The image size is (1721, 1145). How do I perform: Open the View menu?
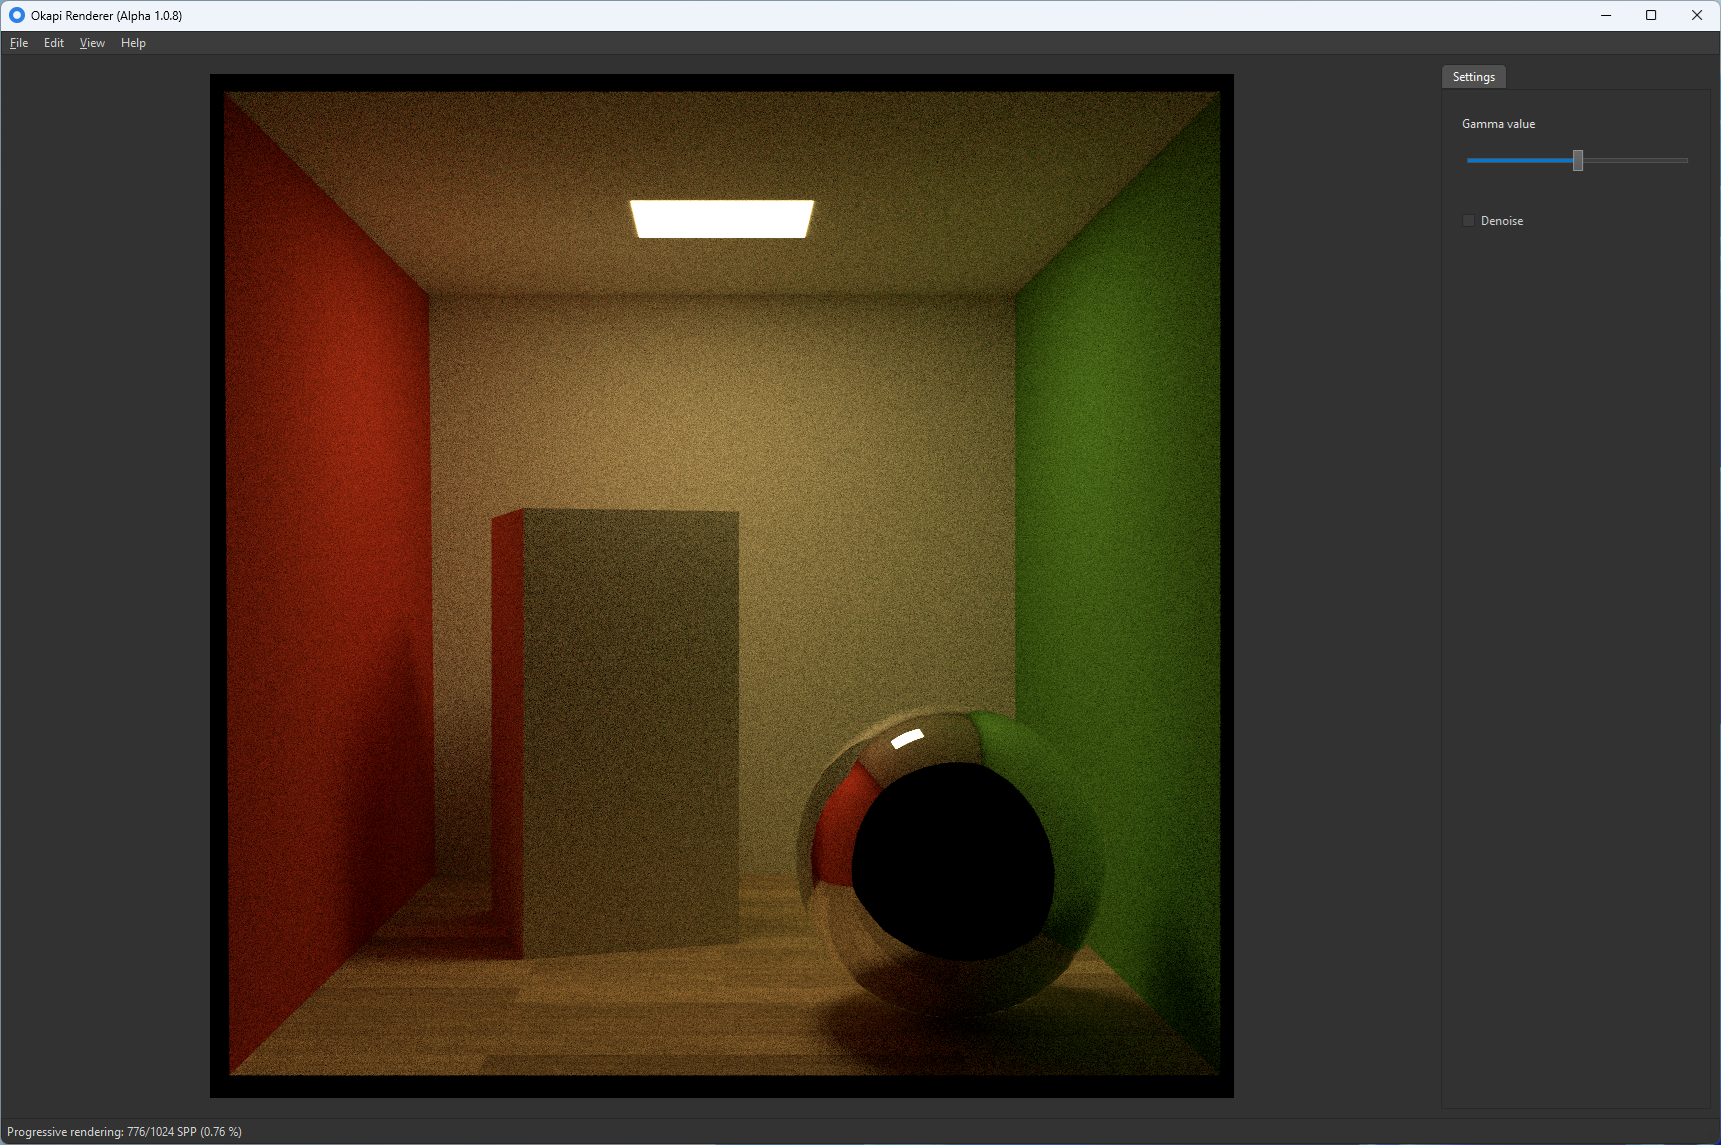pos(92,43)
